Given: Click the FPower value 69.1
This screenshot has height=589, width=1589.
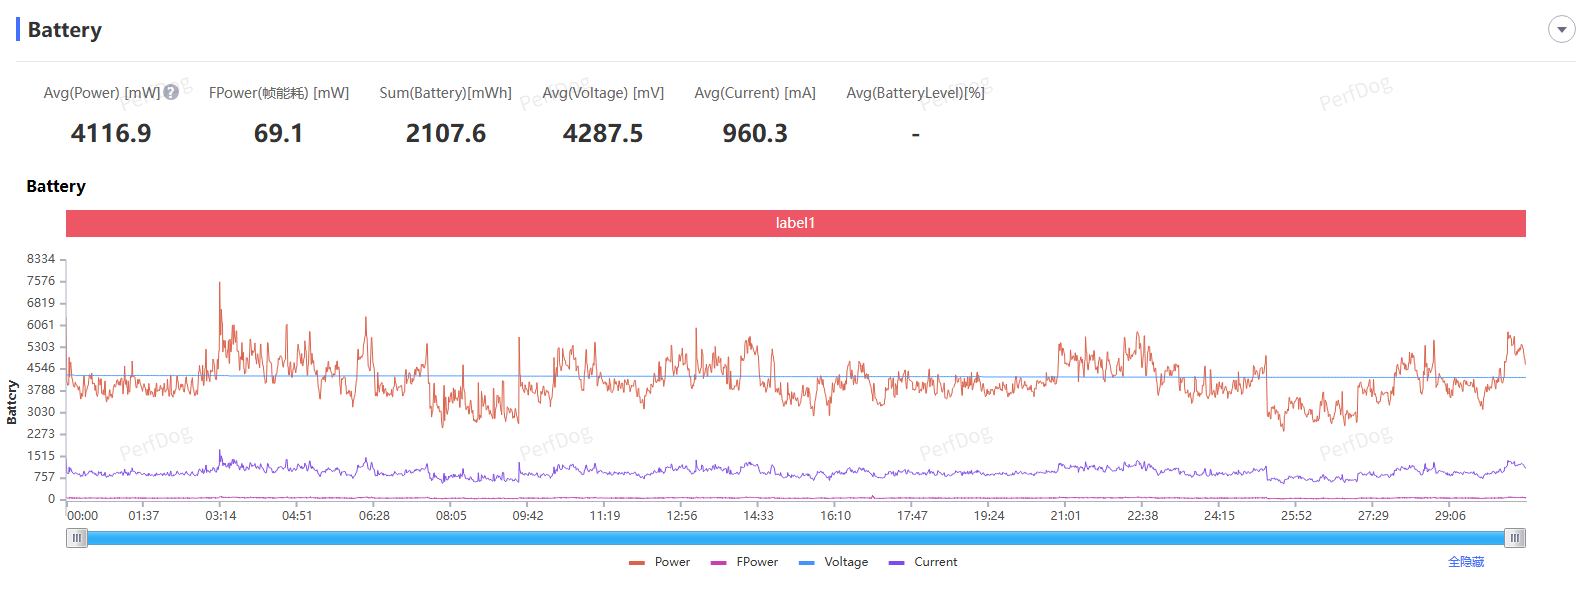Looking at the screenshot, I should (278, 133).
